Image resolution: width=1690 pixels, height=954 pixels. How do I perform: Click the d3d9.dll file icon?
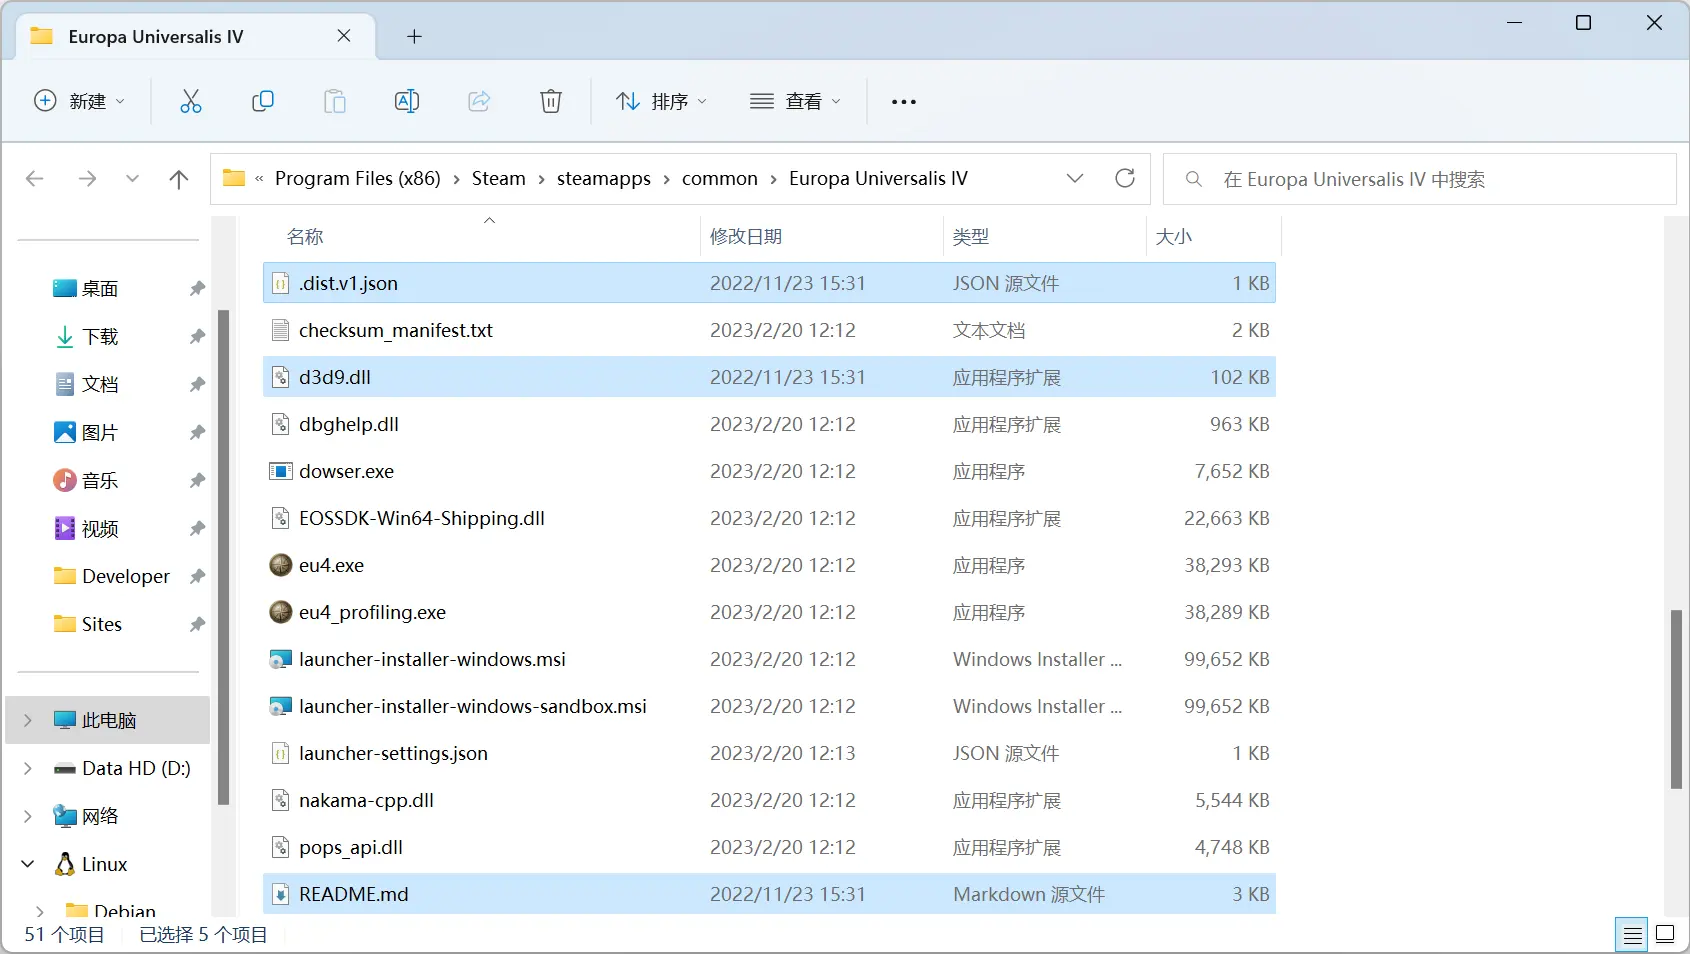[281, 377]
